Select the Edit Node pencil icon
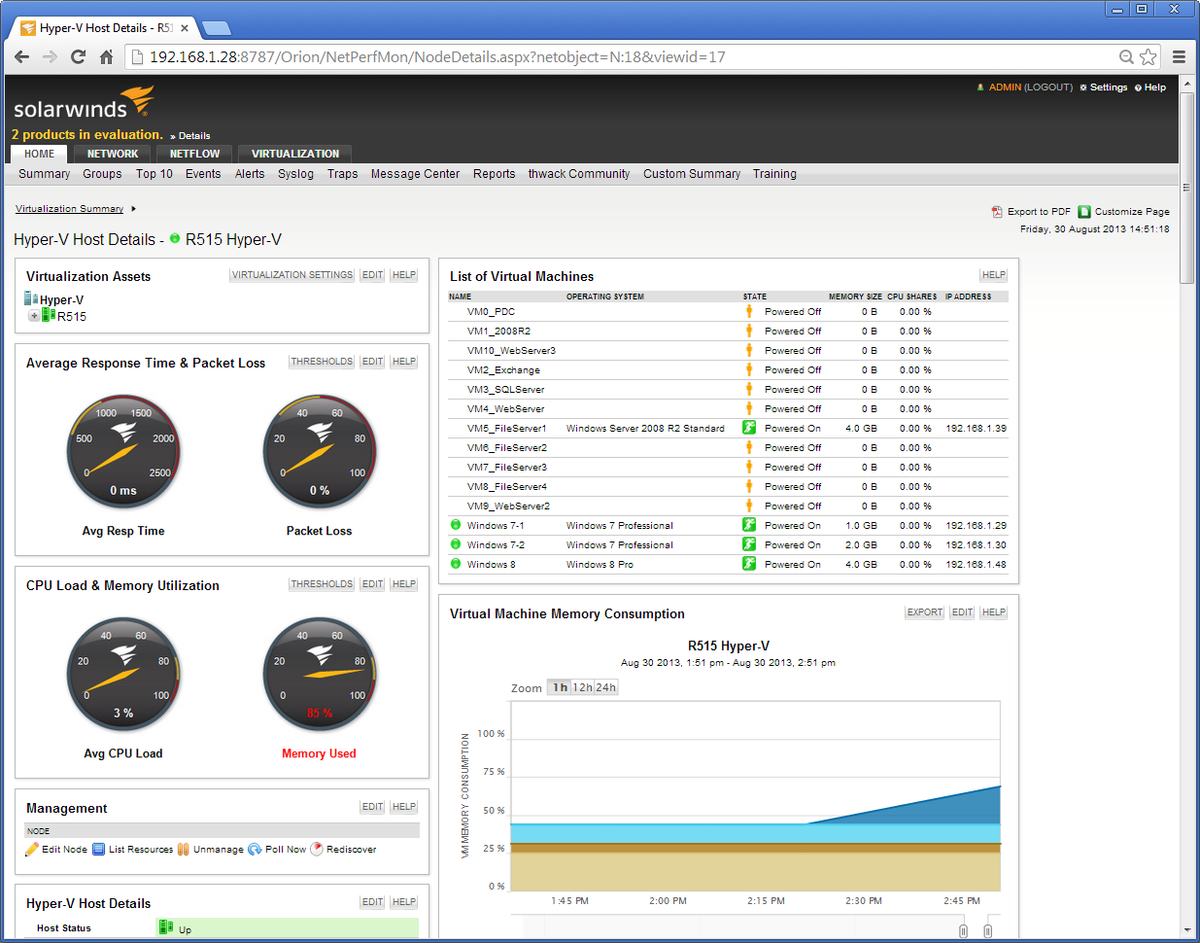 pos(30,849)
